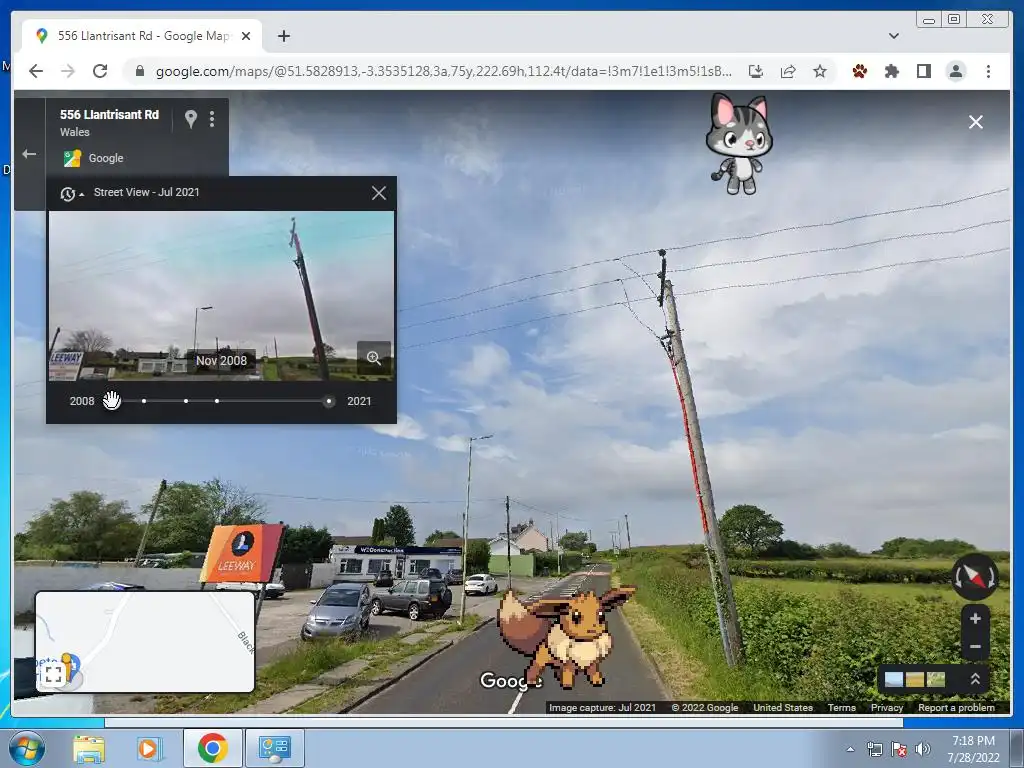This screenshot has height=768, width=1024.
Task: Open the Chrome profile avatar
Action: [956, 71]
